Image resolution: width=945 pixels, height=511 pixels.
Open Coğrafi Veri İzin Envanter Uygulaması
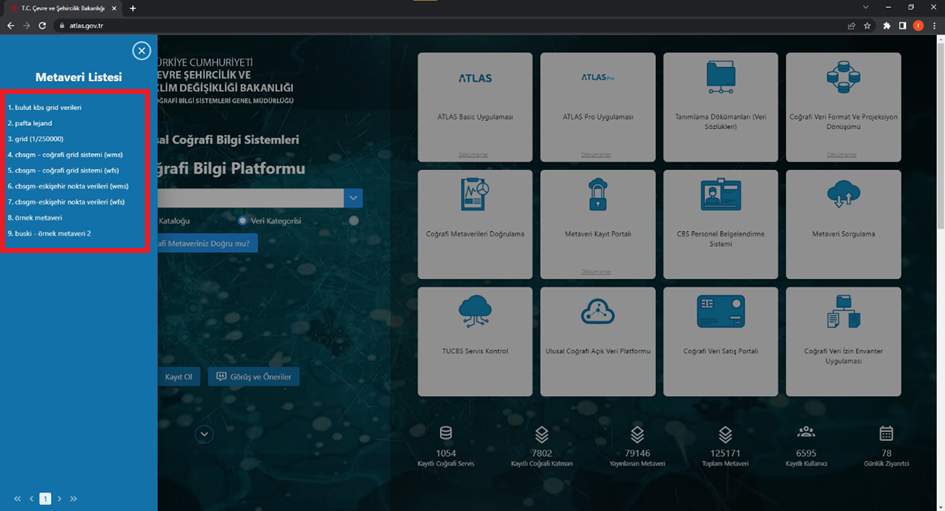point(843,342)
